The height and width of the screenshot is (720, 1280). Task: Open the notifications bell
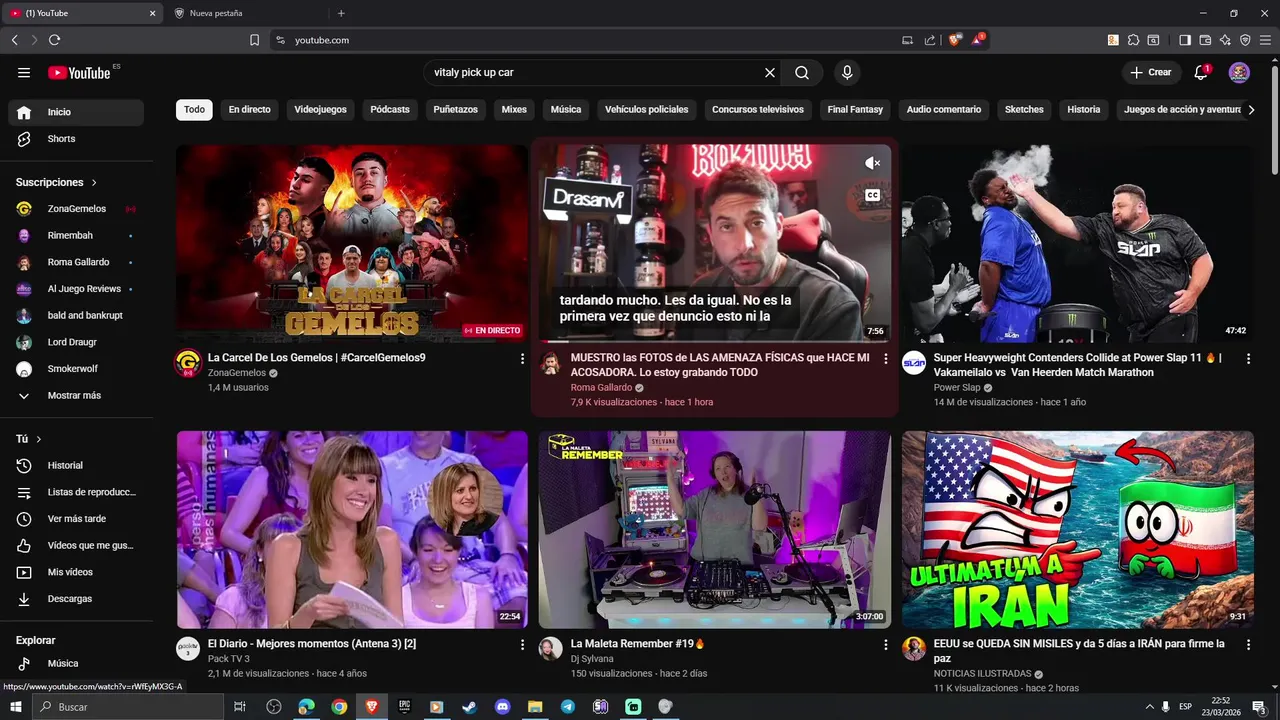(x=1201, y=72)
